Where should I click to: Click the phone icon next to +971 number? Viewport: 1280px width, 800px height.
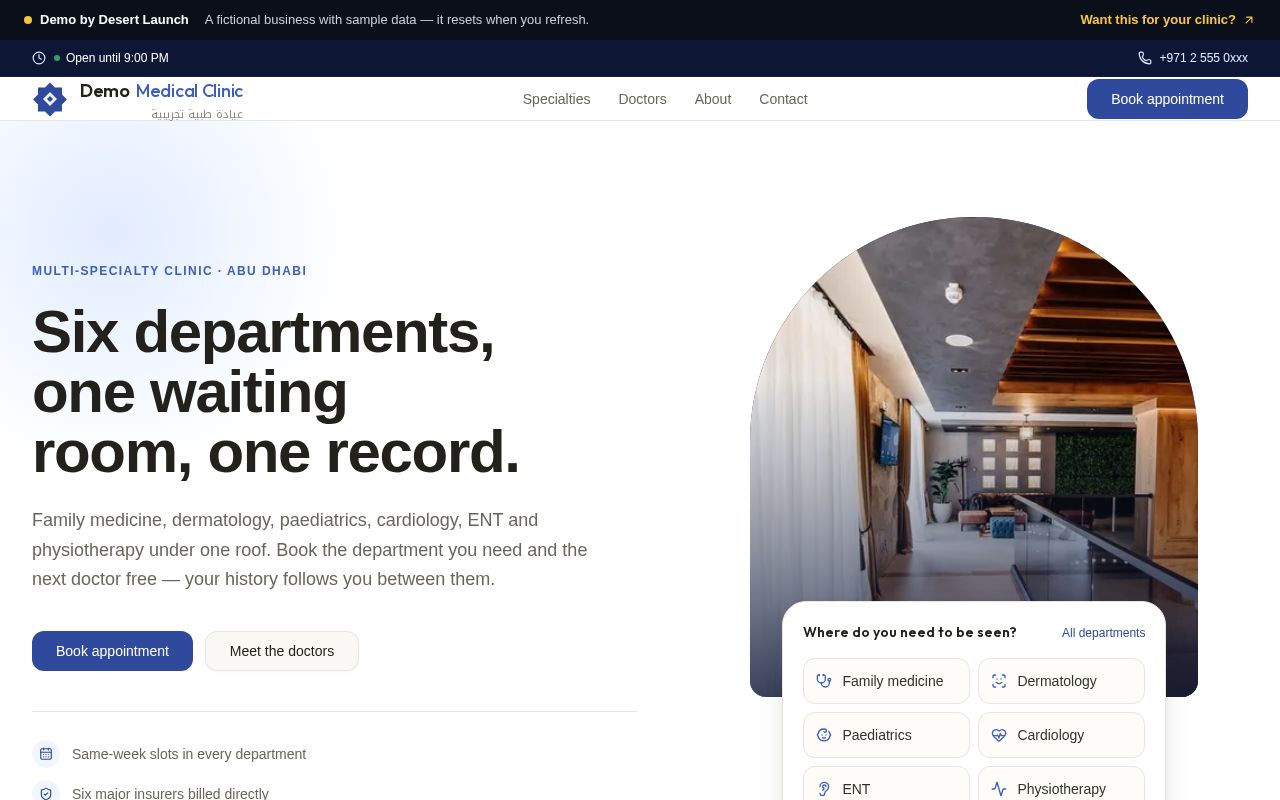tap(1145, 58)
